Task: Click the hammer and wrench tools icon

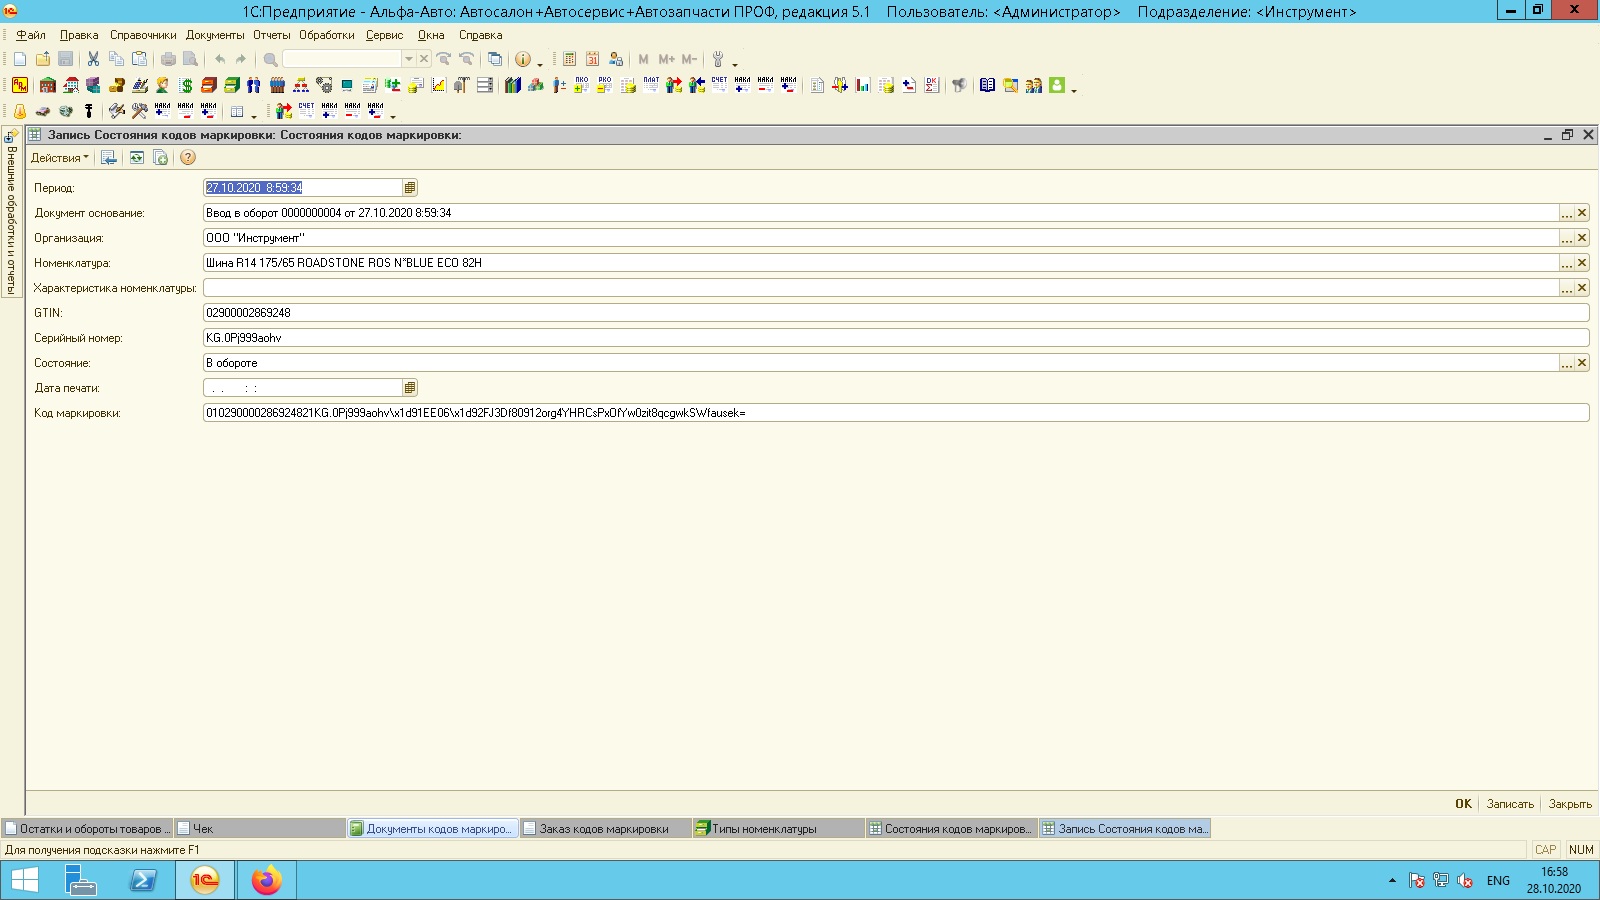Action: (x=139, y=111)
